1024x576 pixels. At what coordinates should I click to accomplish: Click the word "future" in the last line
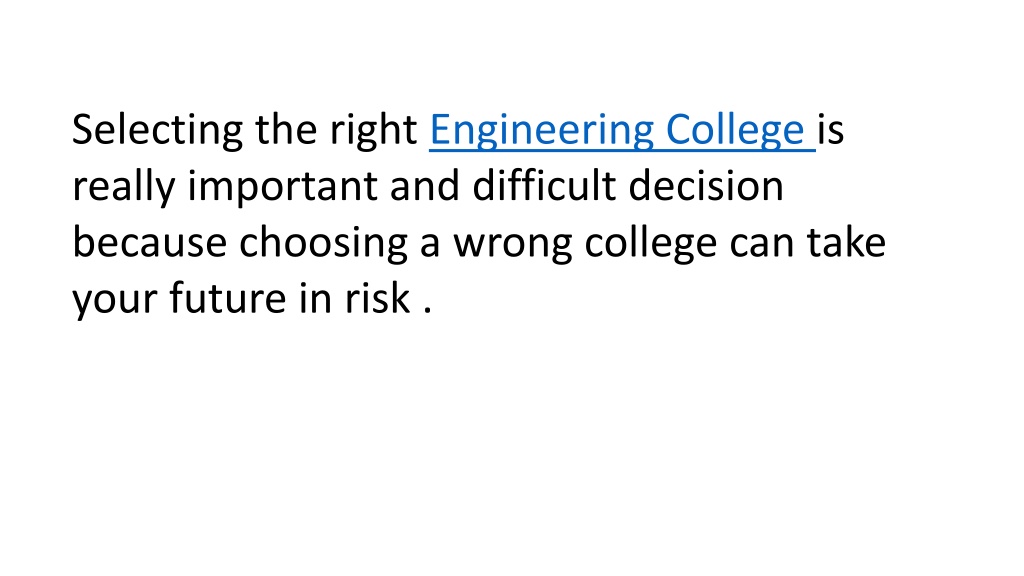pos(228,298)
